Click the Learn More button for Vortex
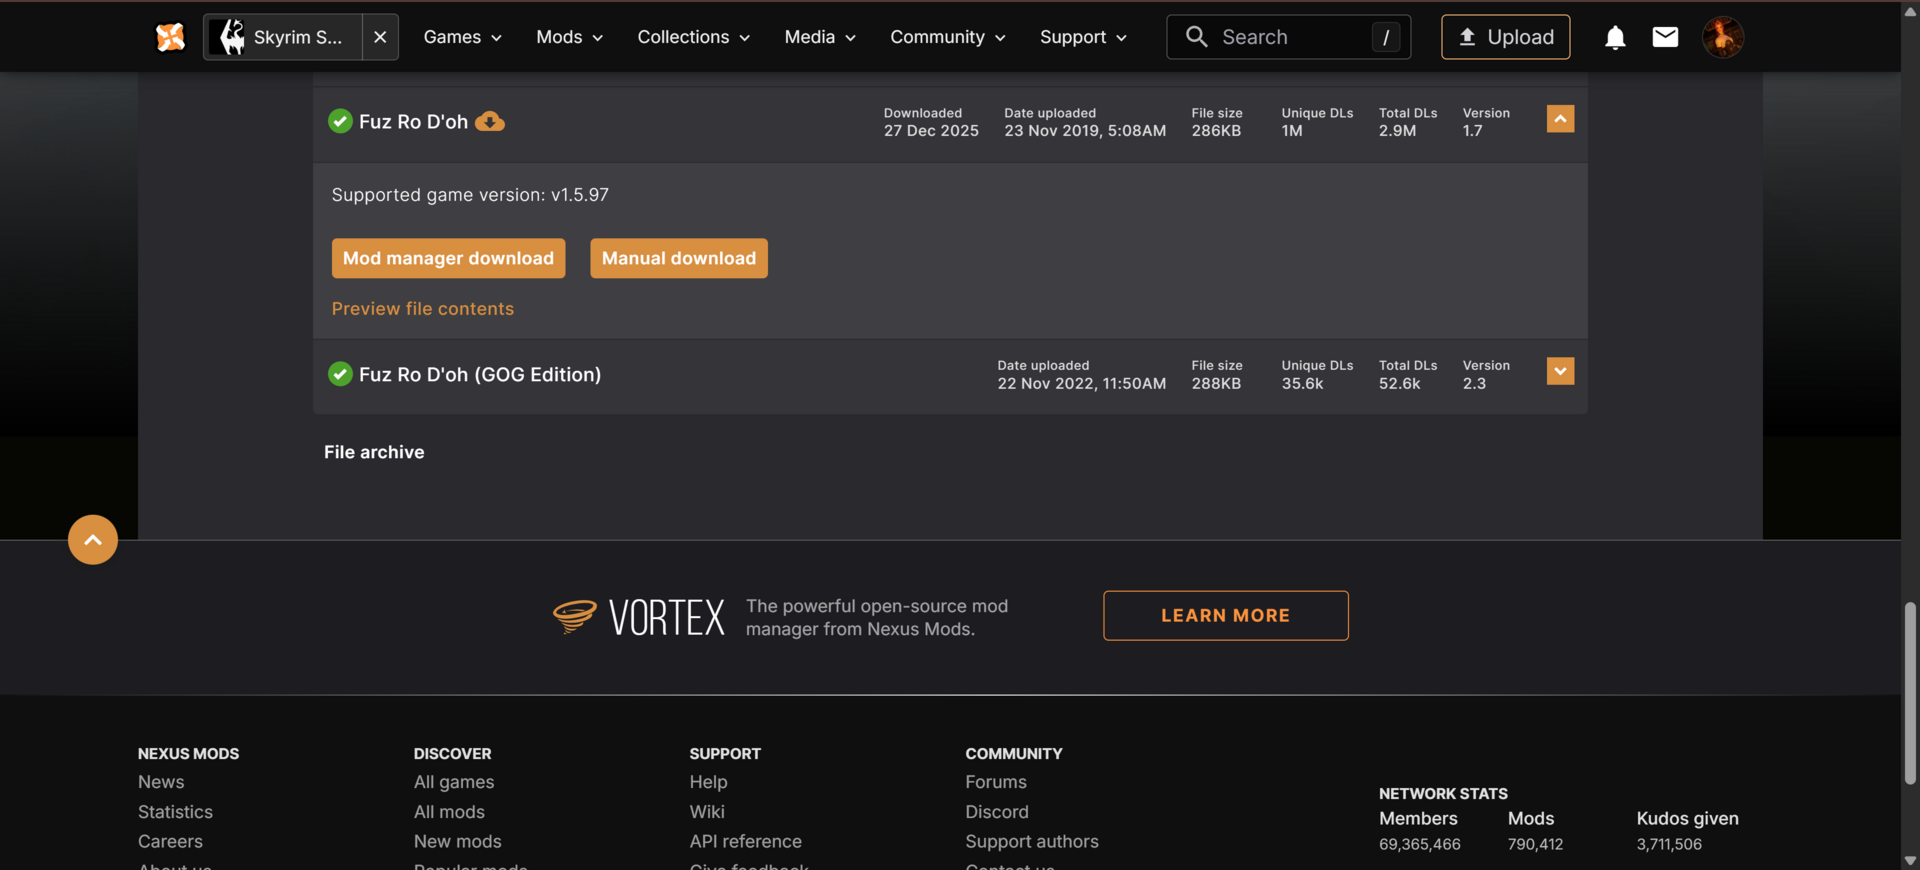1920x870 pixels. coord(1225,615)
